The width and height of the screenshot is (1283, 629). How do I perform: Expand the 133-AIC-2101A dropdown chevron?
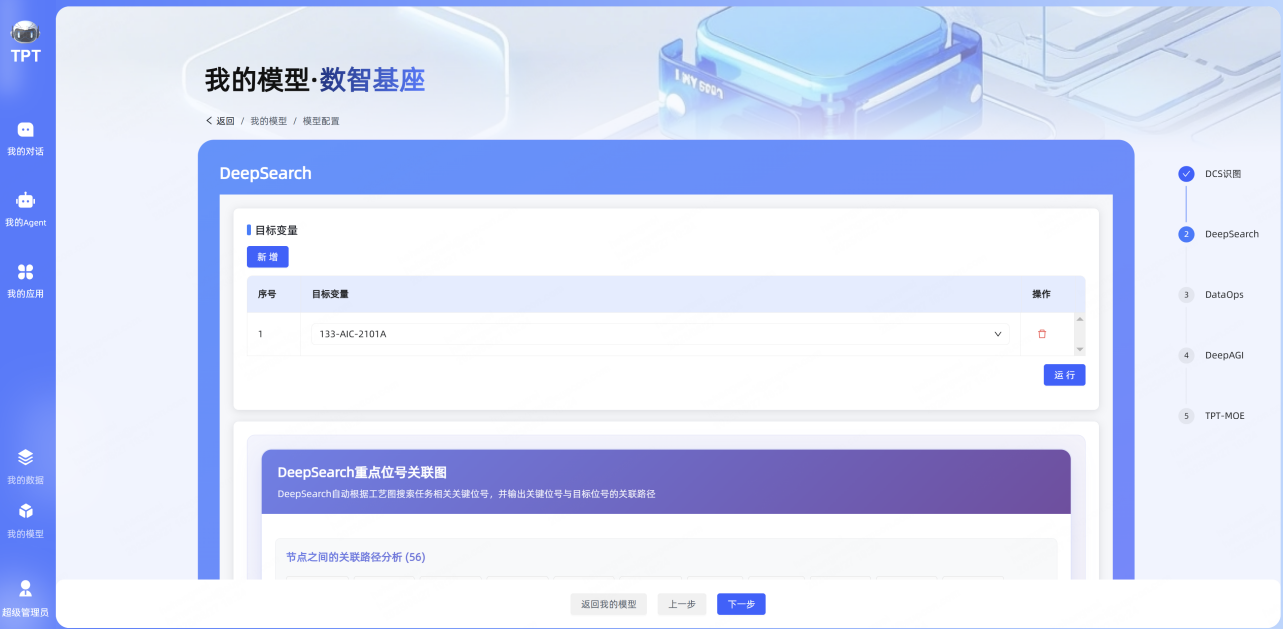998,334
